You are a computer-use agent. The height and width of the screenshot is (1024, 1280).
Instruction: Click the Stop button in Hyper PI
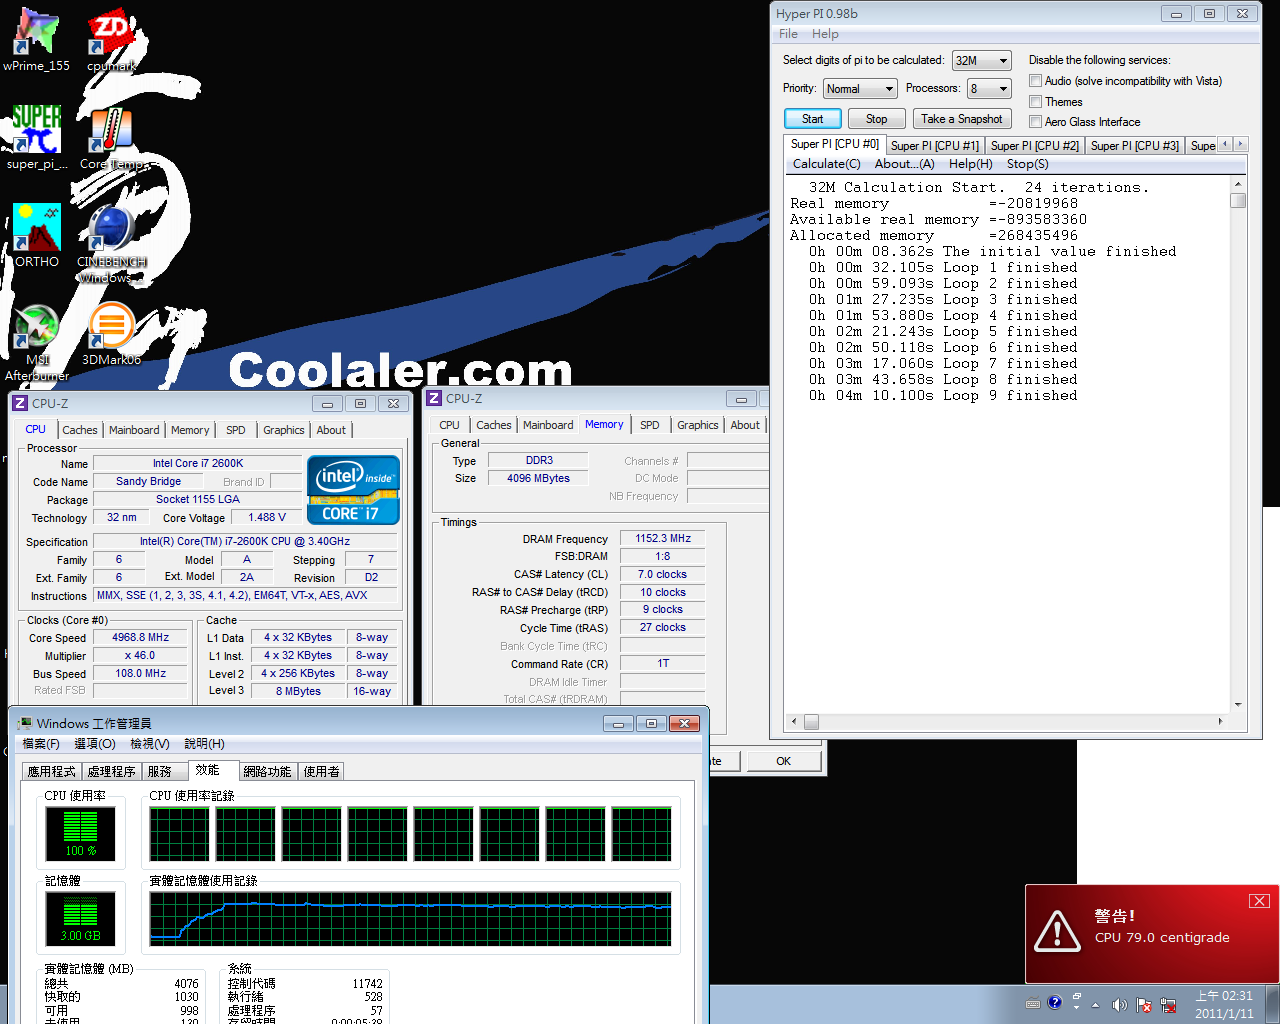(x=876, y=119)
